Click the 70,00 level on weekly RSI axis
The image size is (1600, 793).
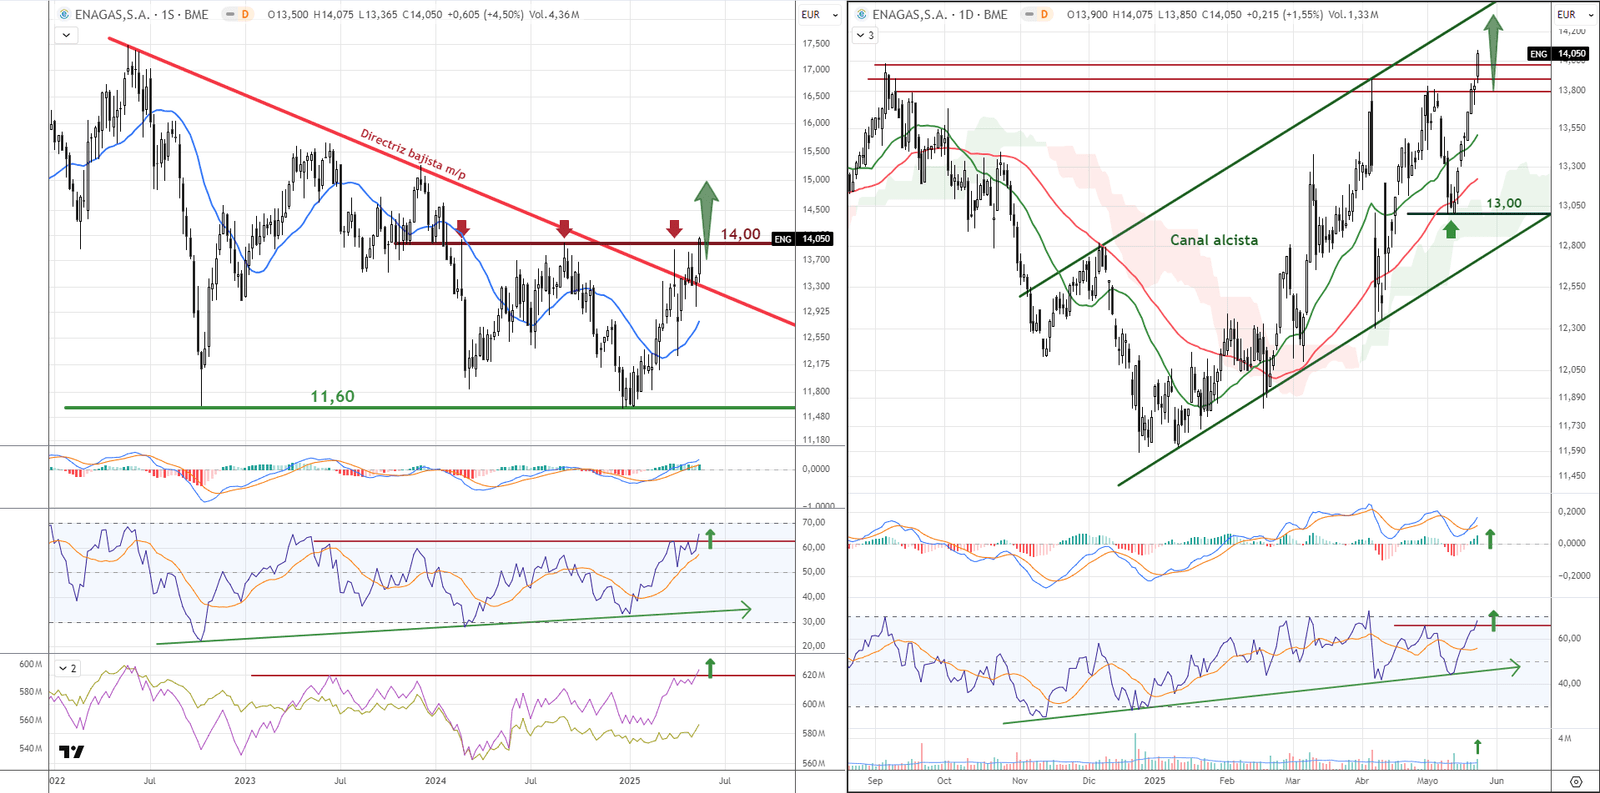(x=813, y=523)
